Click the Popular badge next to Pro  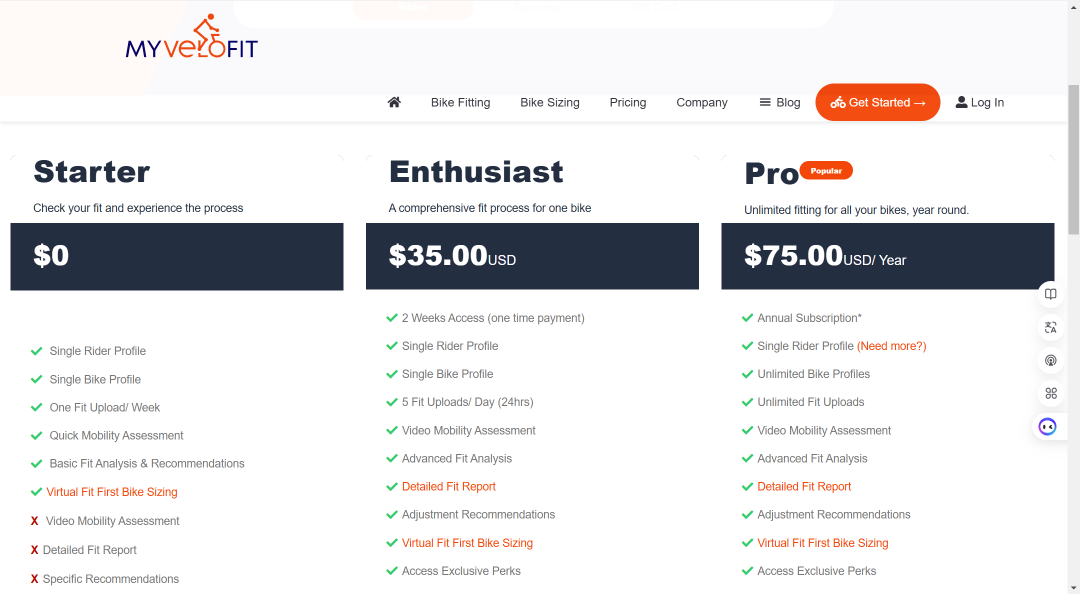tap(826, 170)
